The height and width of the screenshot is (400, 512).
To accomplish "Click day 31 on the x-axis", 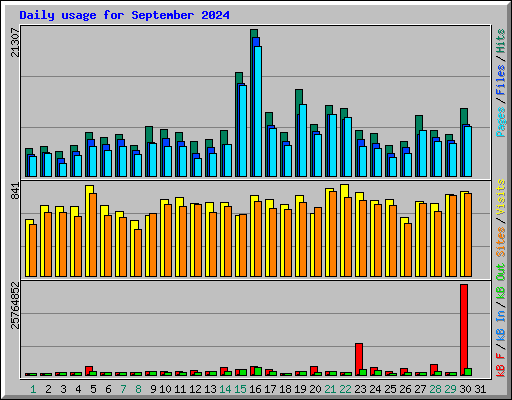I will coord(480,389).
